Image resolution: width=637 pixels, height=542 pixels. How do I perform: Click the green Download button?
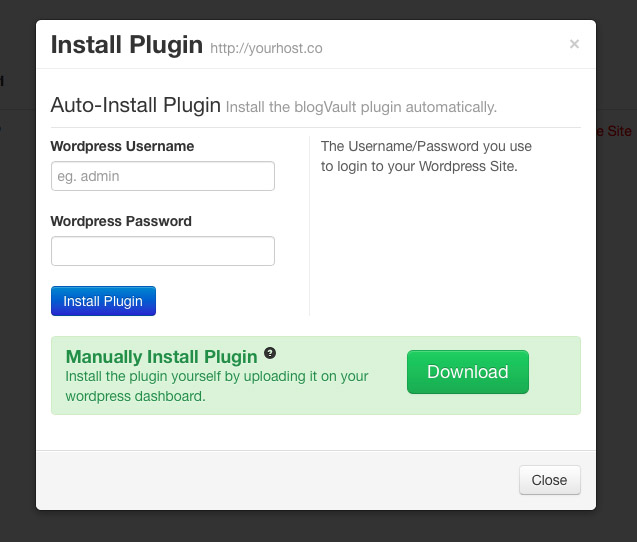pyautogui.click(x=468, y=372)
